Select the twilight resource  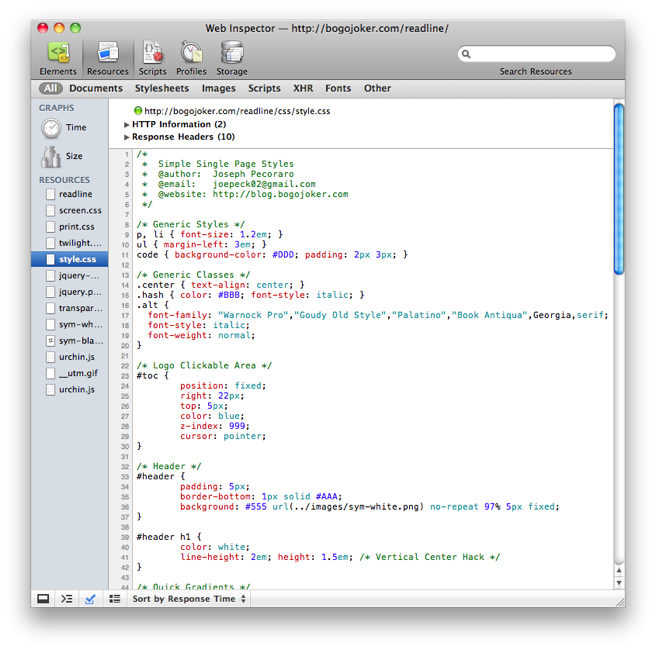[x=69, y=243]
